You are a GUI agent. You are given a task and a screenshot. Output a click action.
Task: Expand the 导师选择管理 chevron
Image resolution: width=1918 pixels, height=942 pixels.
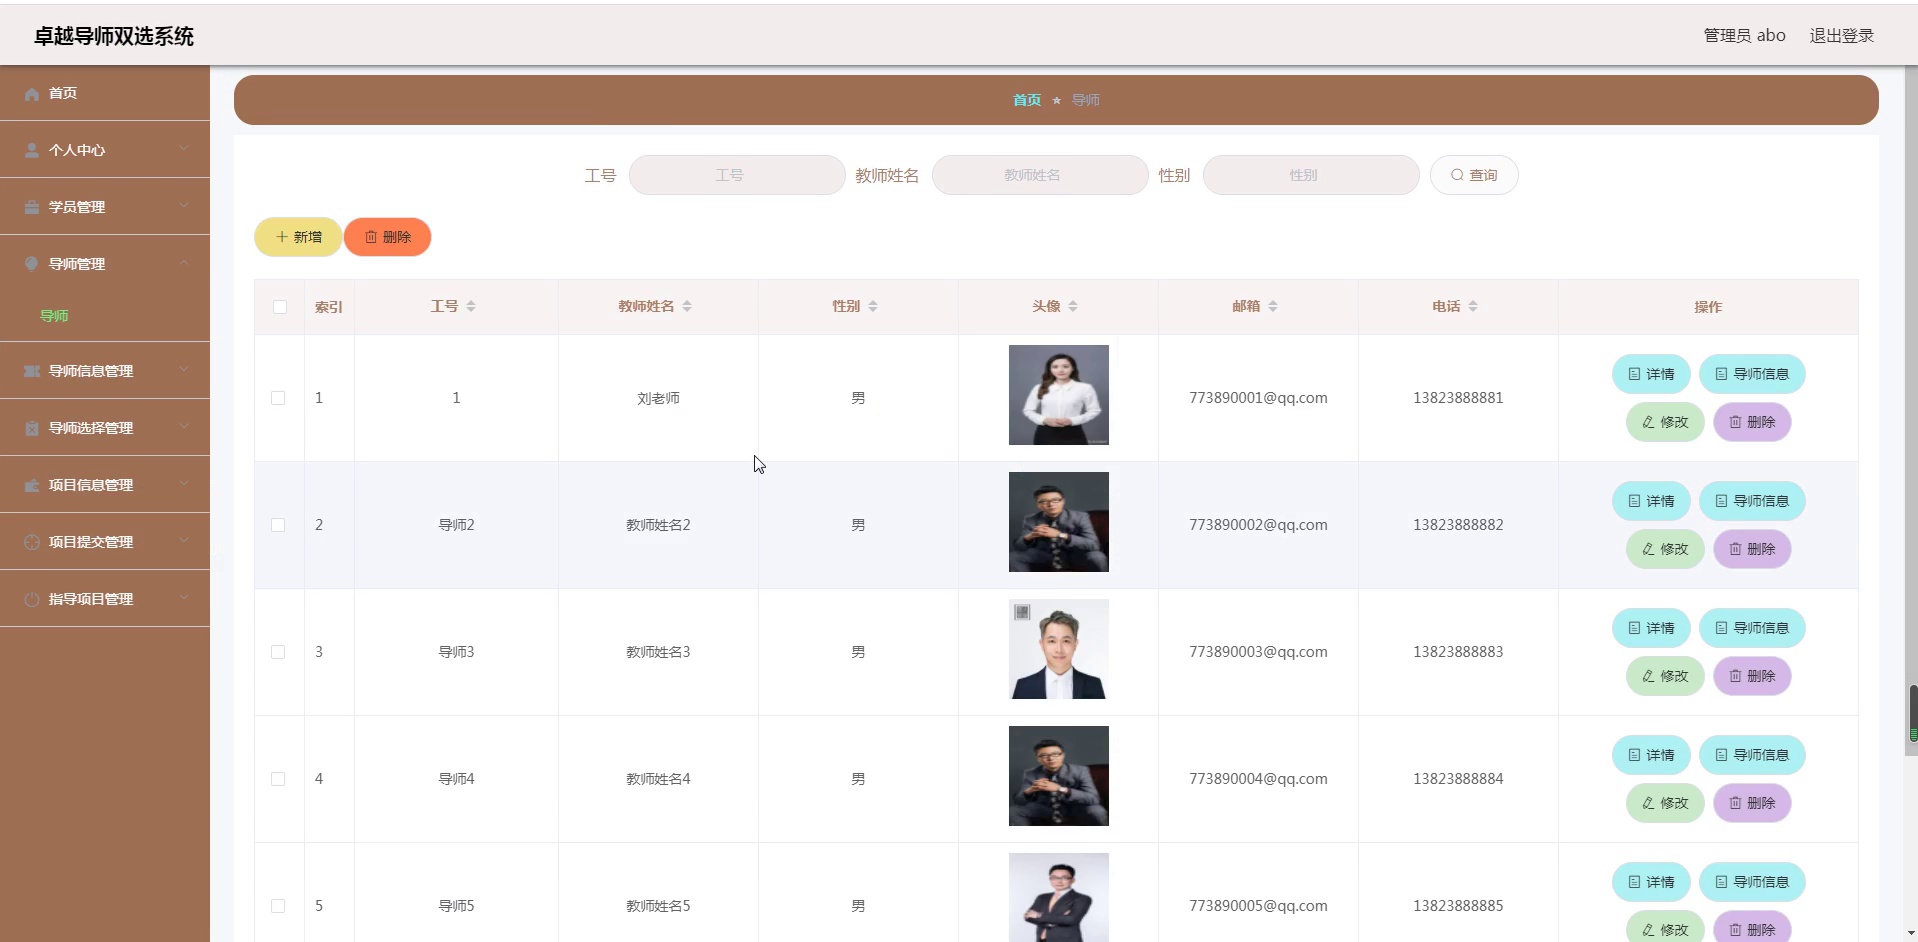[x=184, y=427]
